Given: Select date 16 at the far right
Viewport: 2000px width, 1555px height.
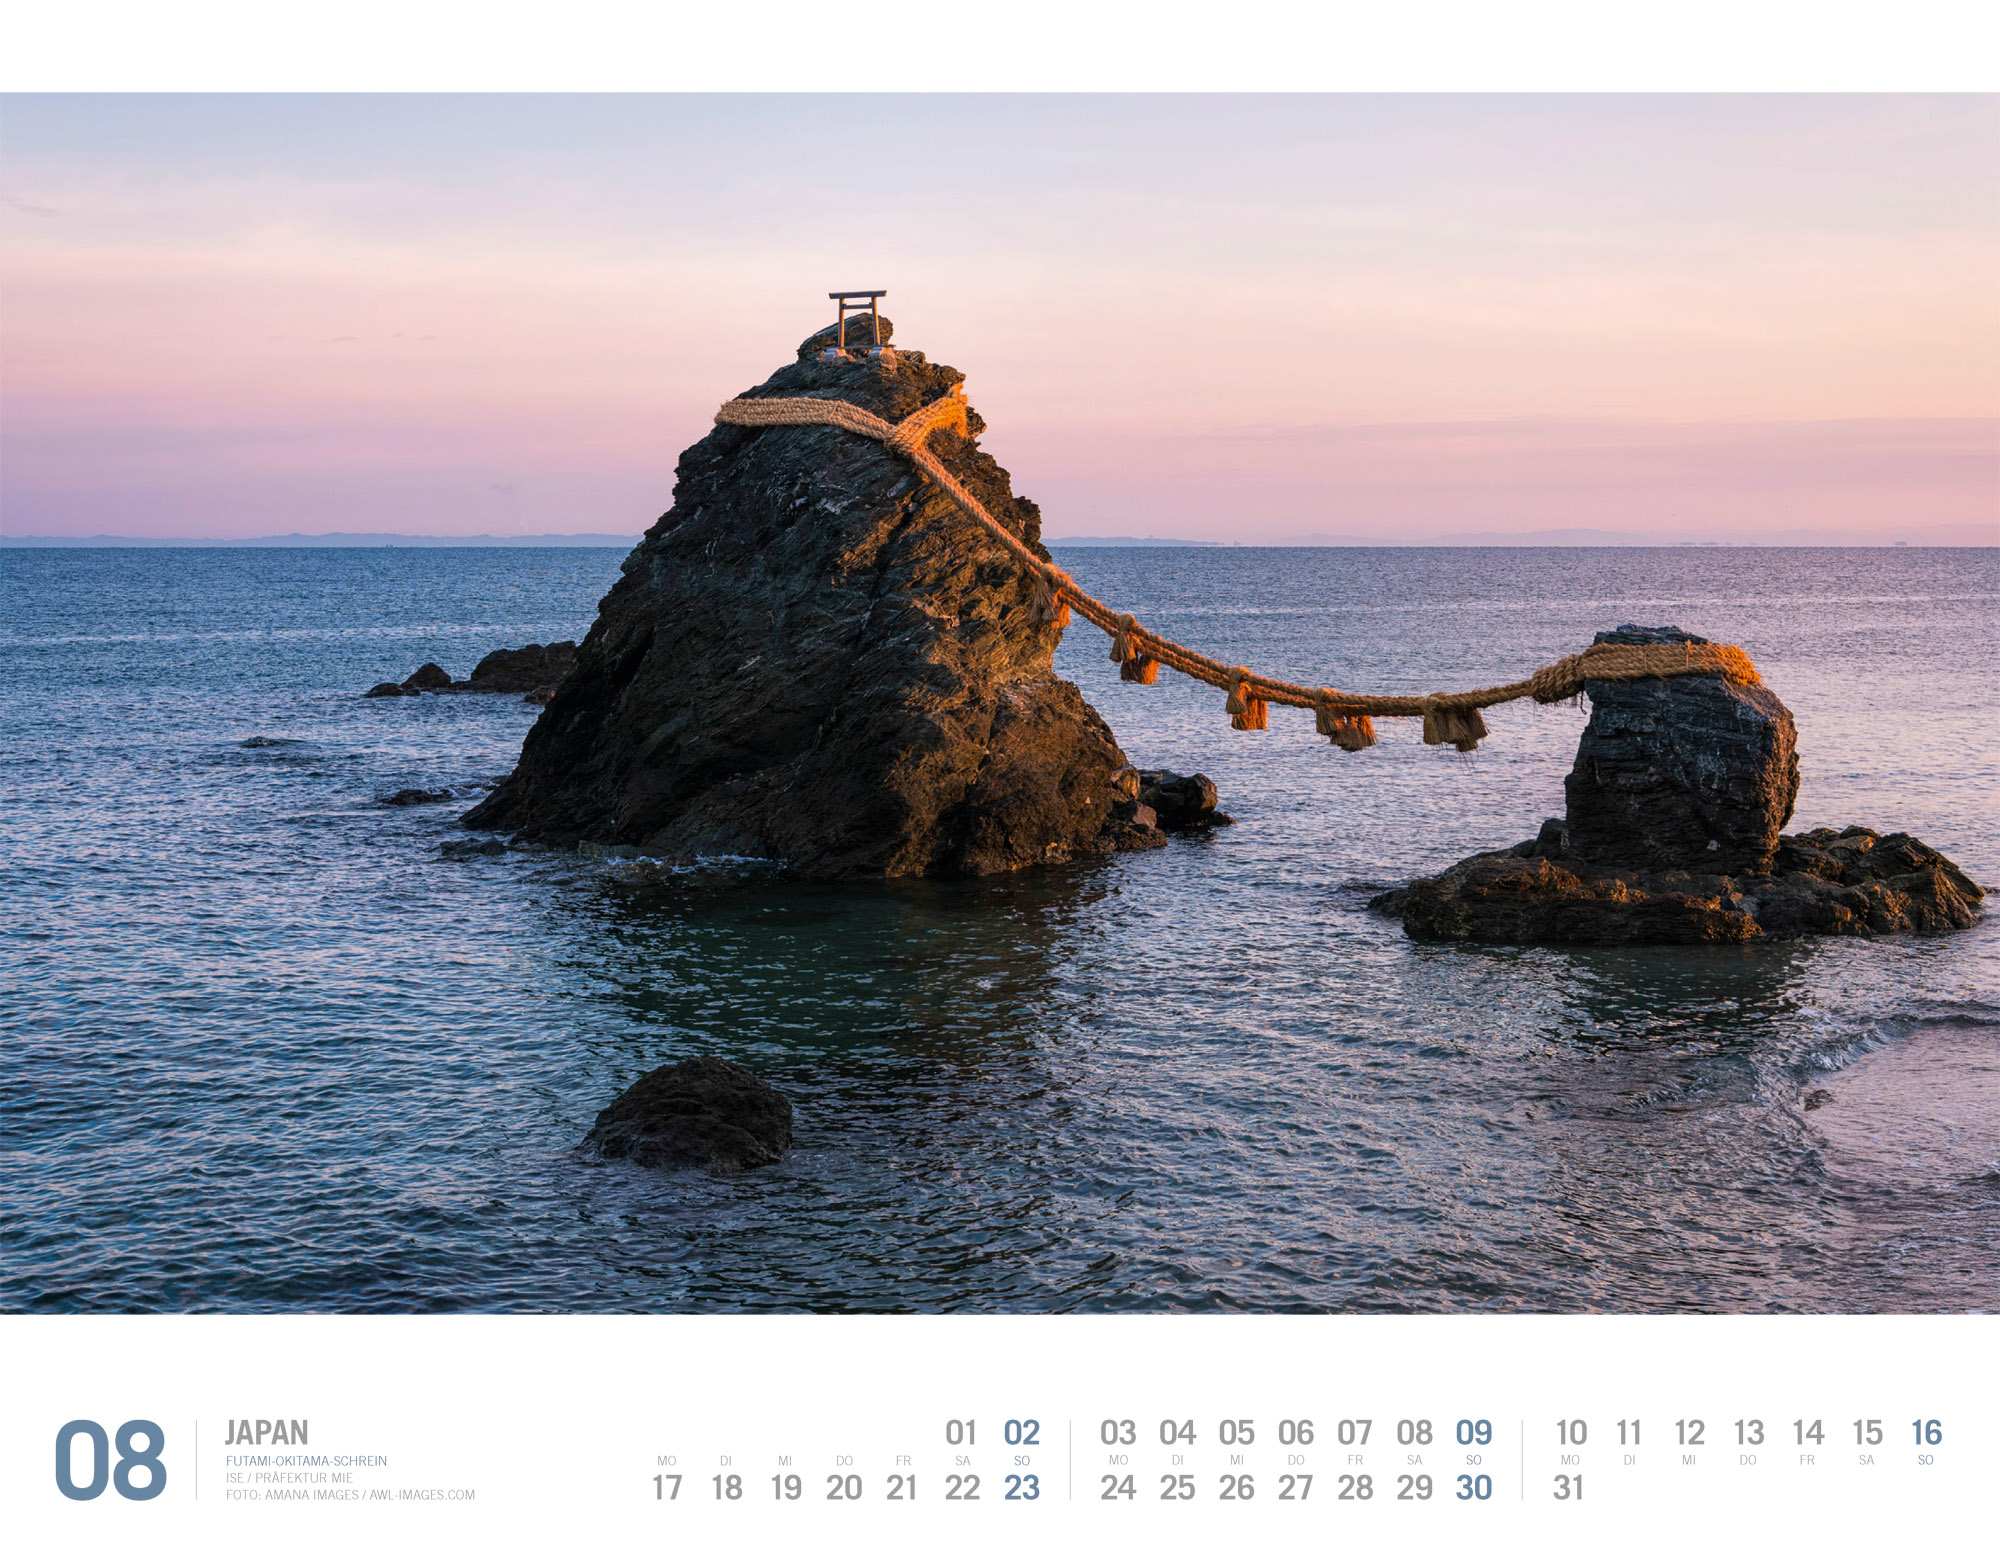Looking at the screenshot, I should tap(1925, 1433).
